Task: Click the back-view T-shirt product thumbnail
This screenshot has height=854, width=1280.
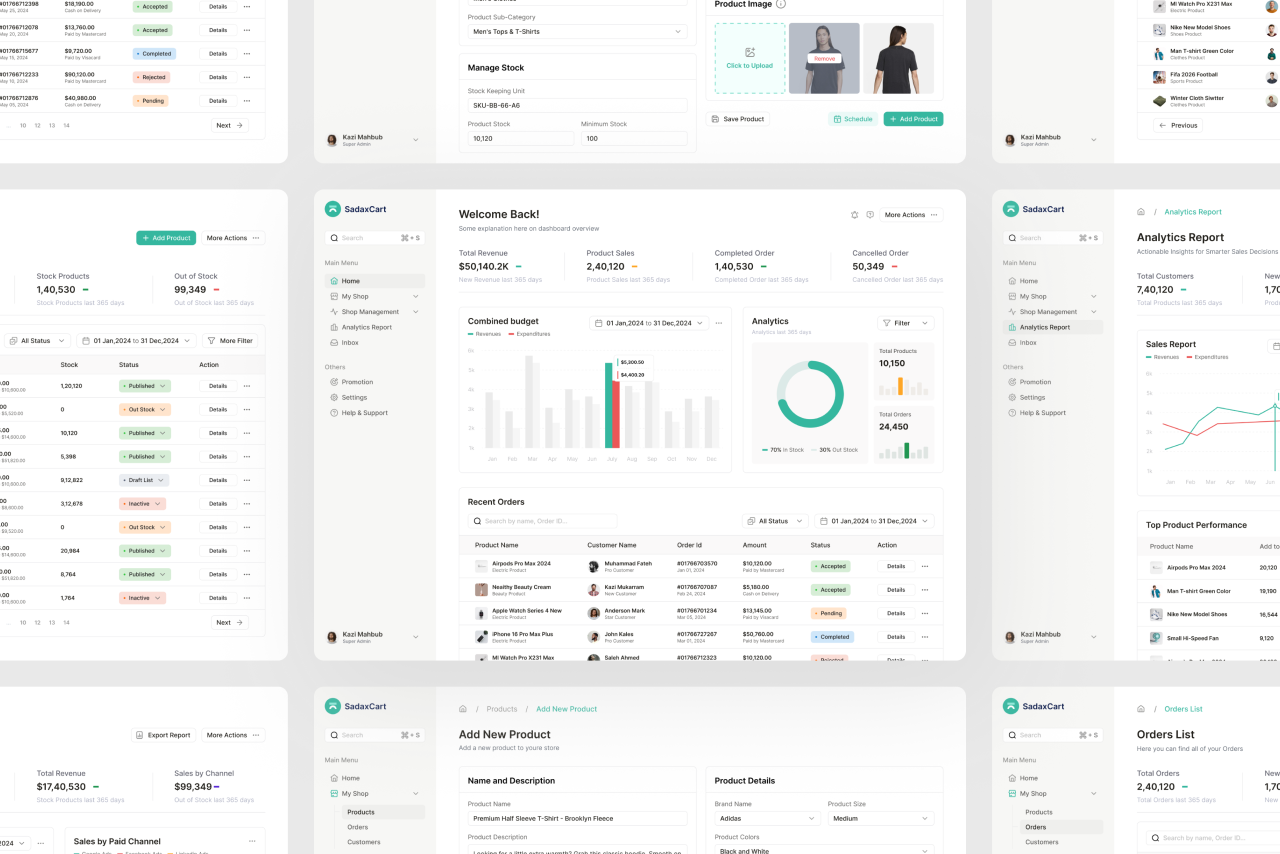Action: coord(897,58)
